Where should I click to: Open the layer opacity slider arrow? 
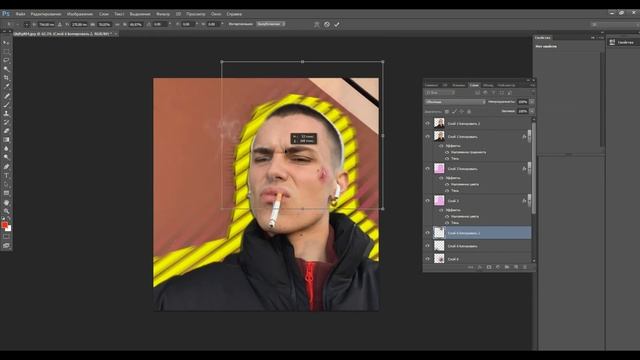click(x=531, y=102)
